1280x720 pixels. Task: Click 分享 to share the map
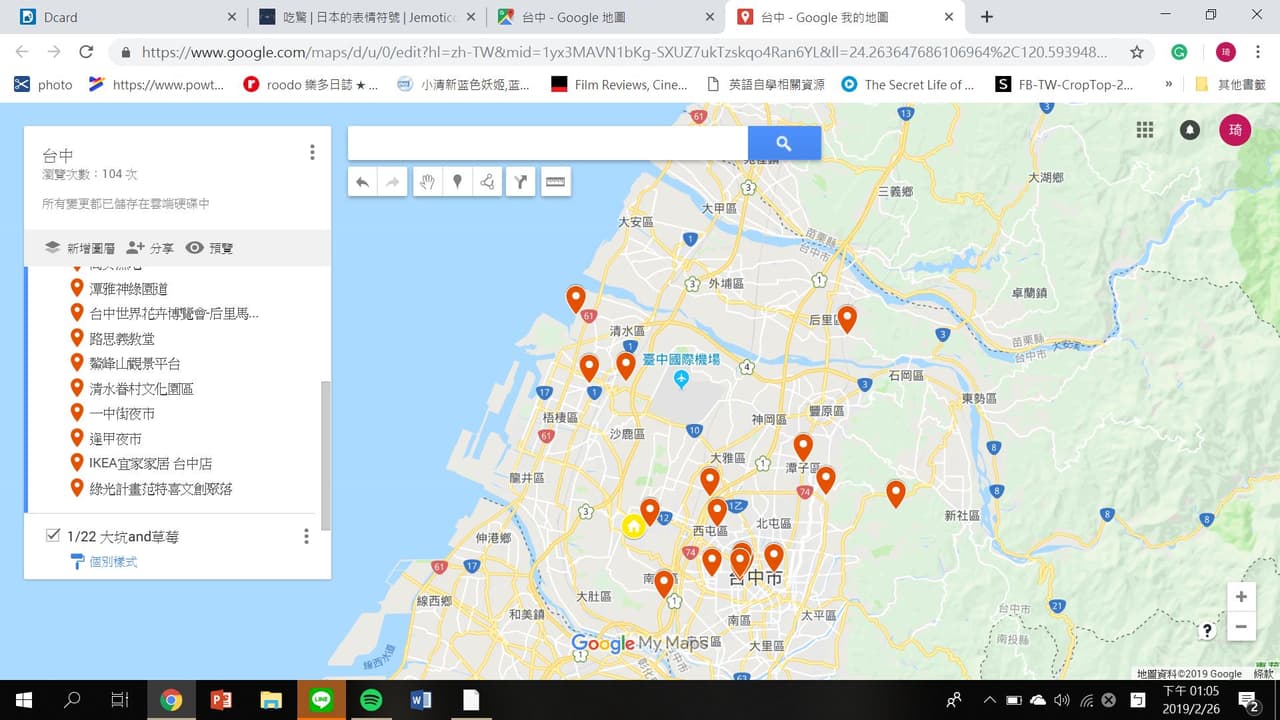(x=150, y=248)
